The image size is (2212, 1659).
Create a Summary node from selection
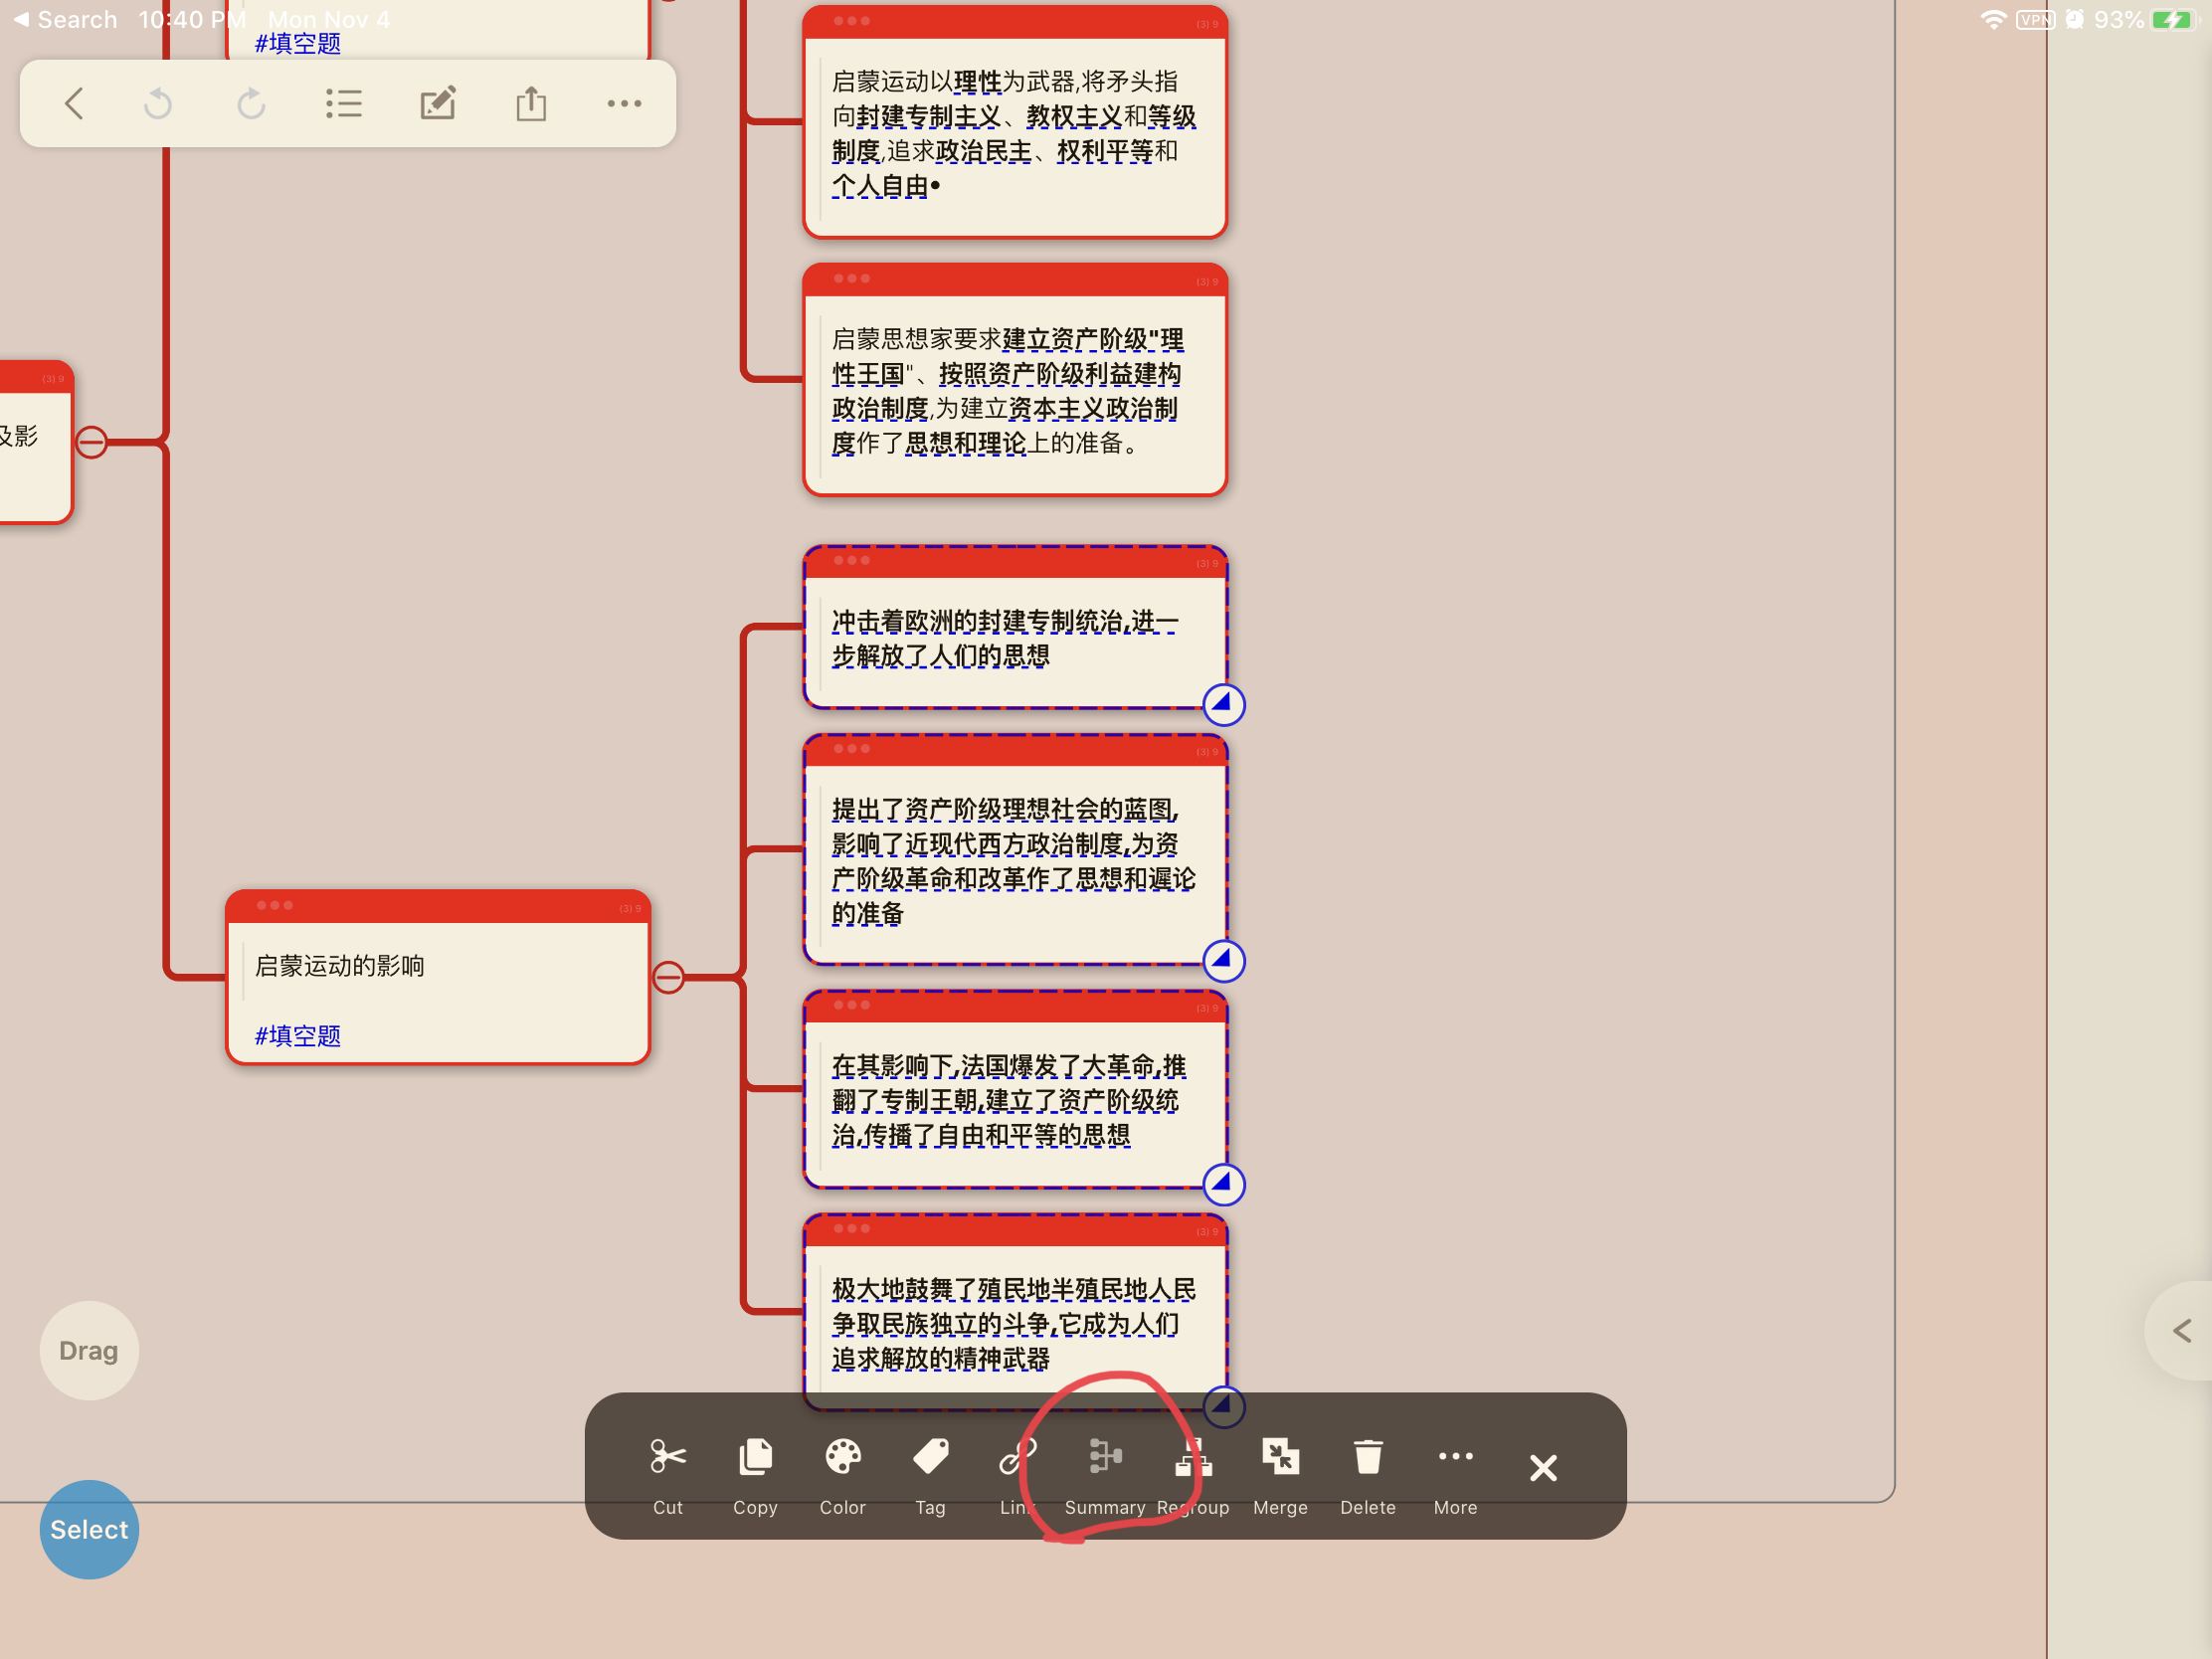(1105, 1476)
